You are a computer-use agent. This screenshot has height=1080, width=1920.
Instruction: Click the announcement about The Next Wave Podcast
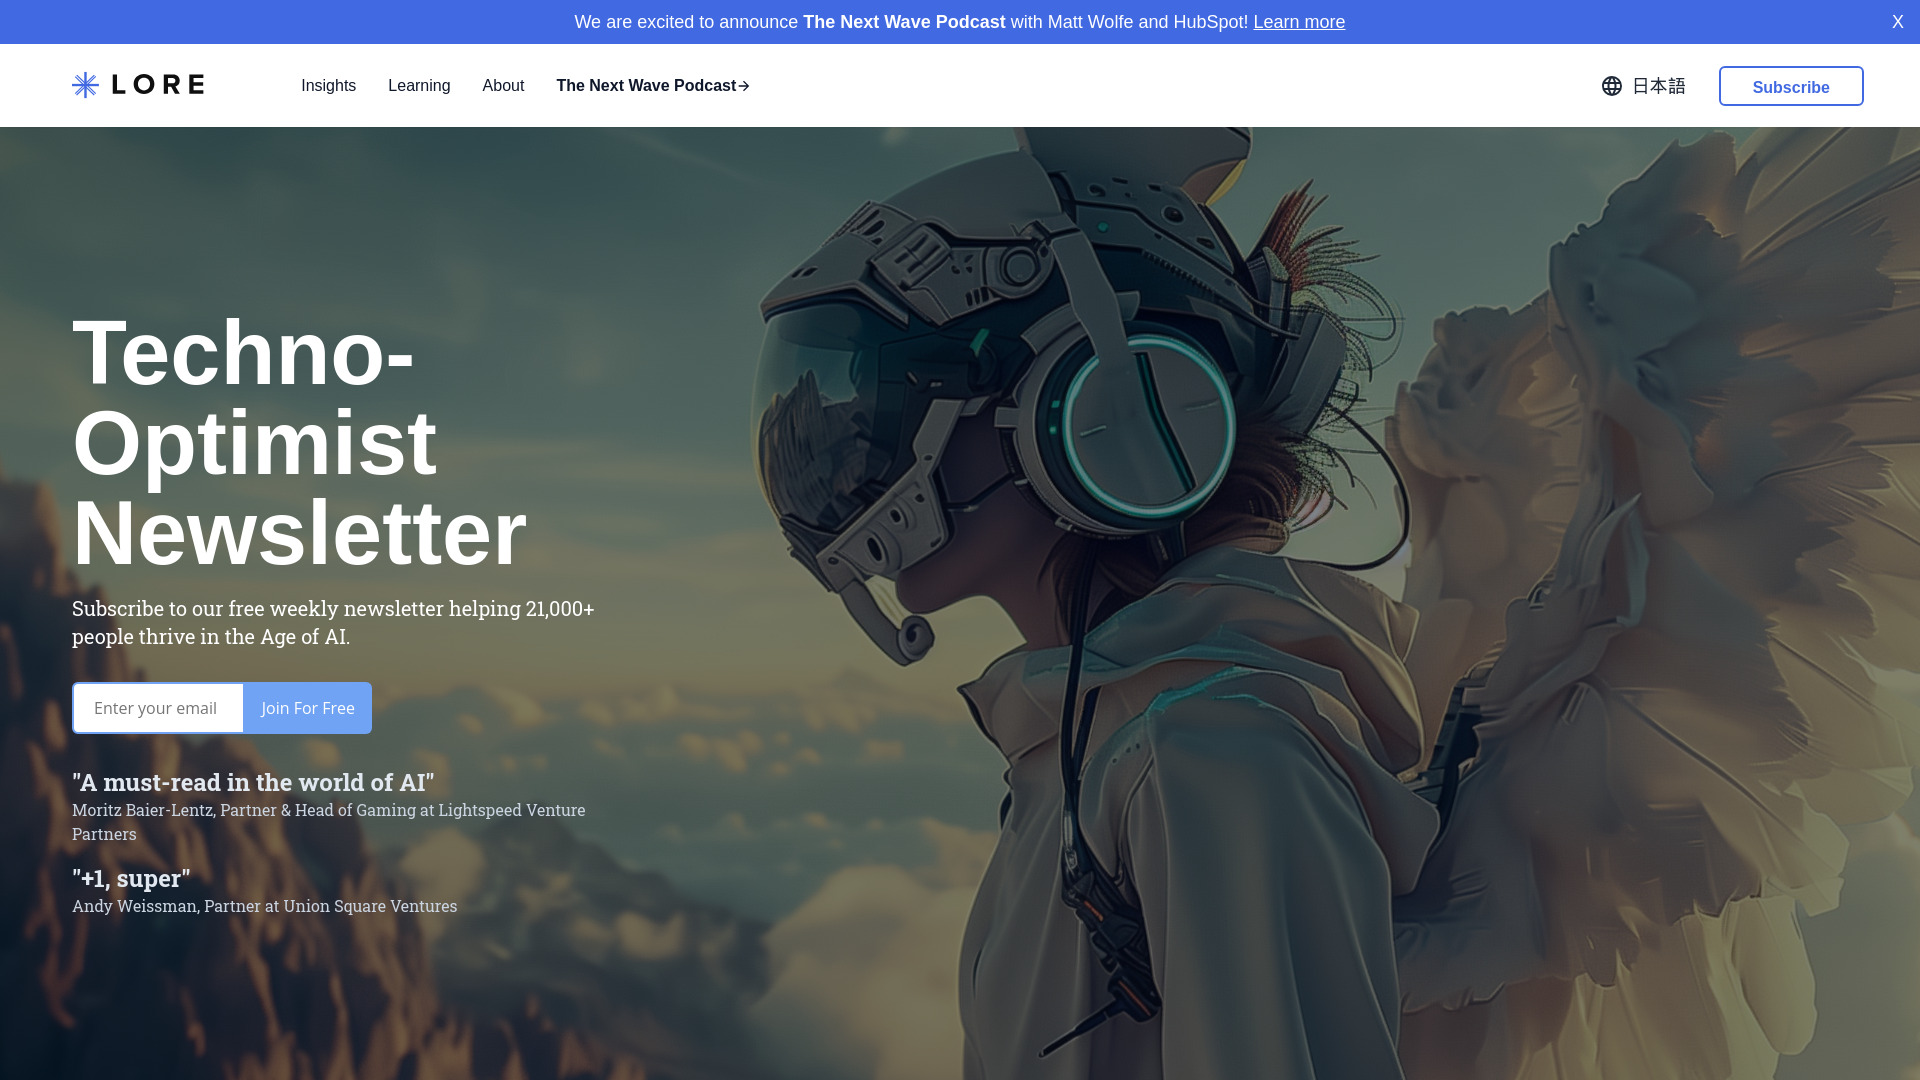[x=904, y=21]
